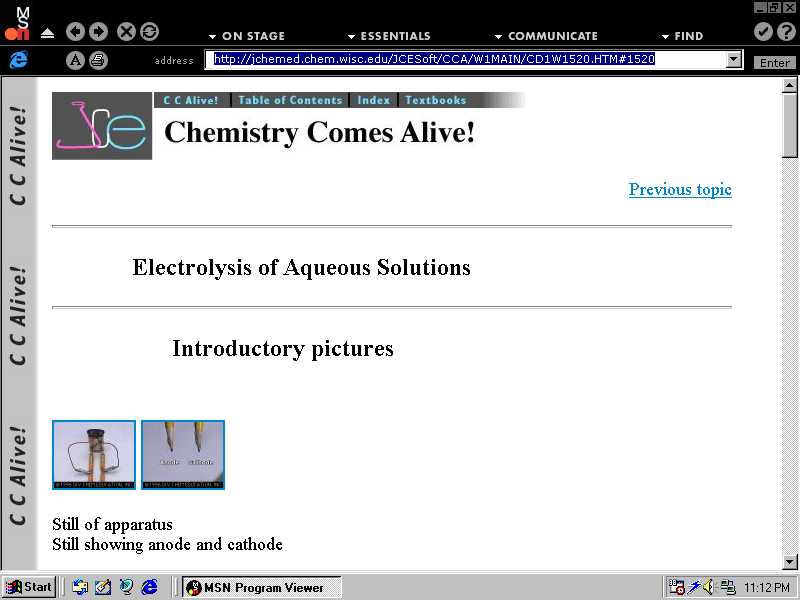Open the Table of Contents tab
The image size is (800, 600).
[x=290, y=100]
